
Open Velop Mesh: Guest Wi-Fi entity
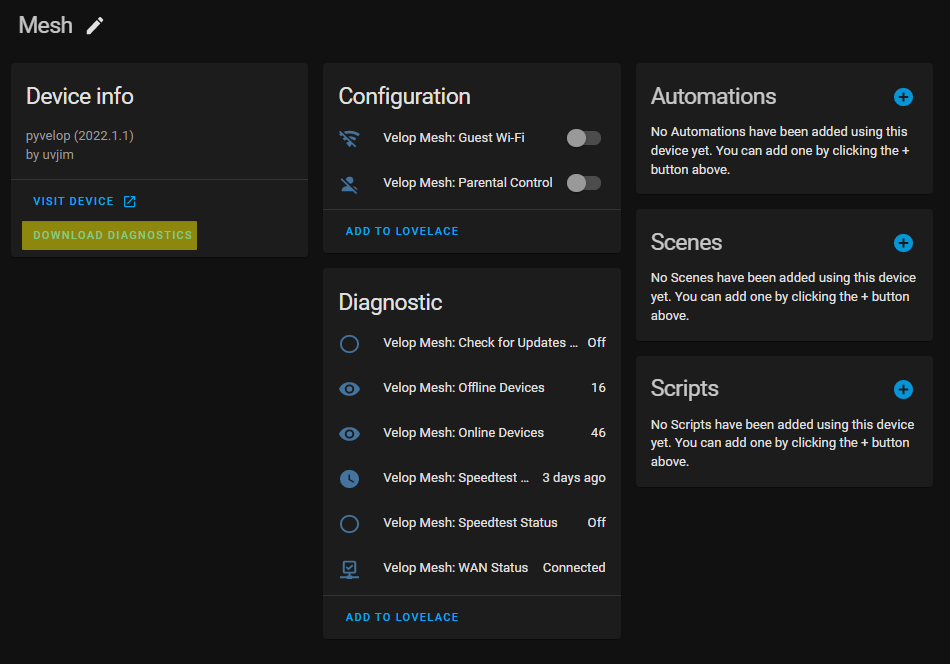coord(454,138)
